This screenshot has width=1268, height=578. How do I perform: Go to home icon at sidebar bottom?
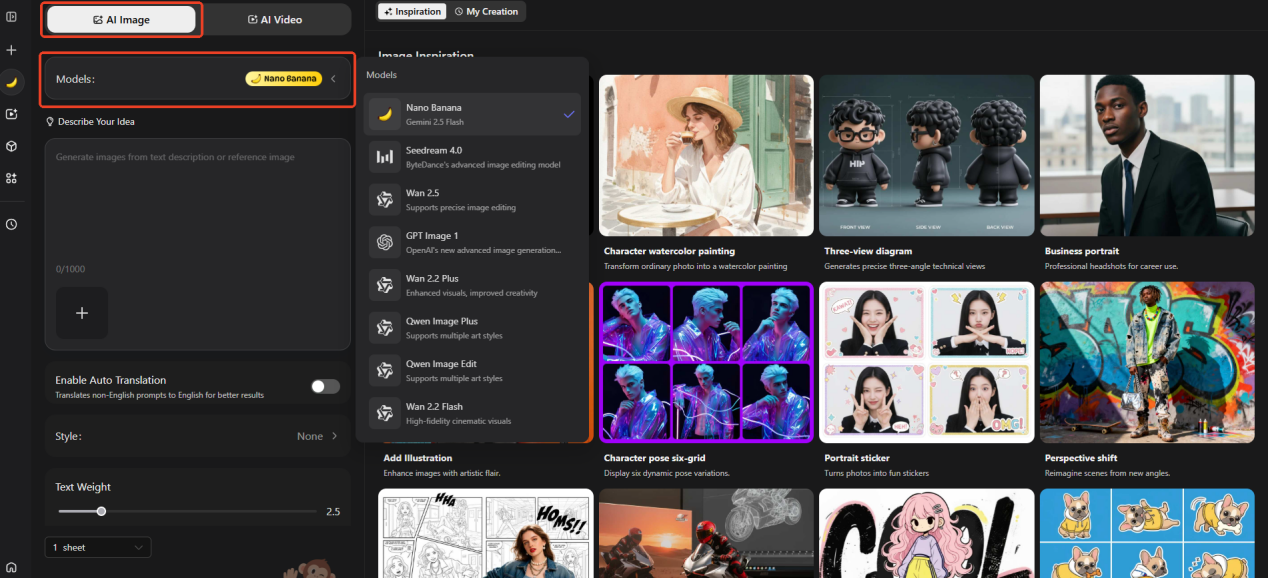tap(11, 567)
